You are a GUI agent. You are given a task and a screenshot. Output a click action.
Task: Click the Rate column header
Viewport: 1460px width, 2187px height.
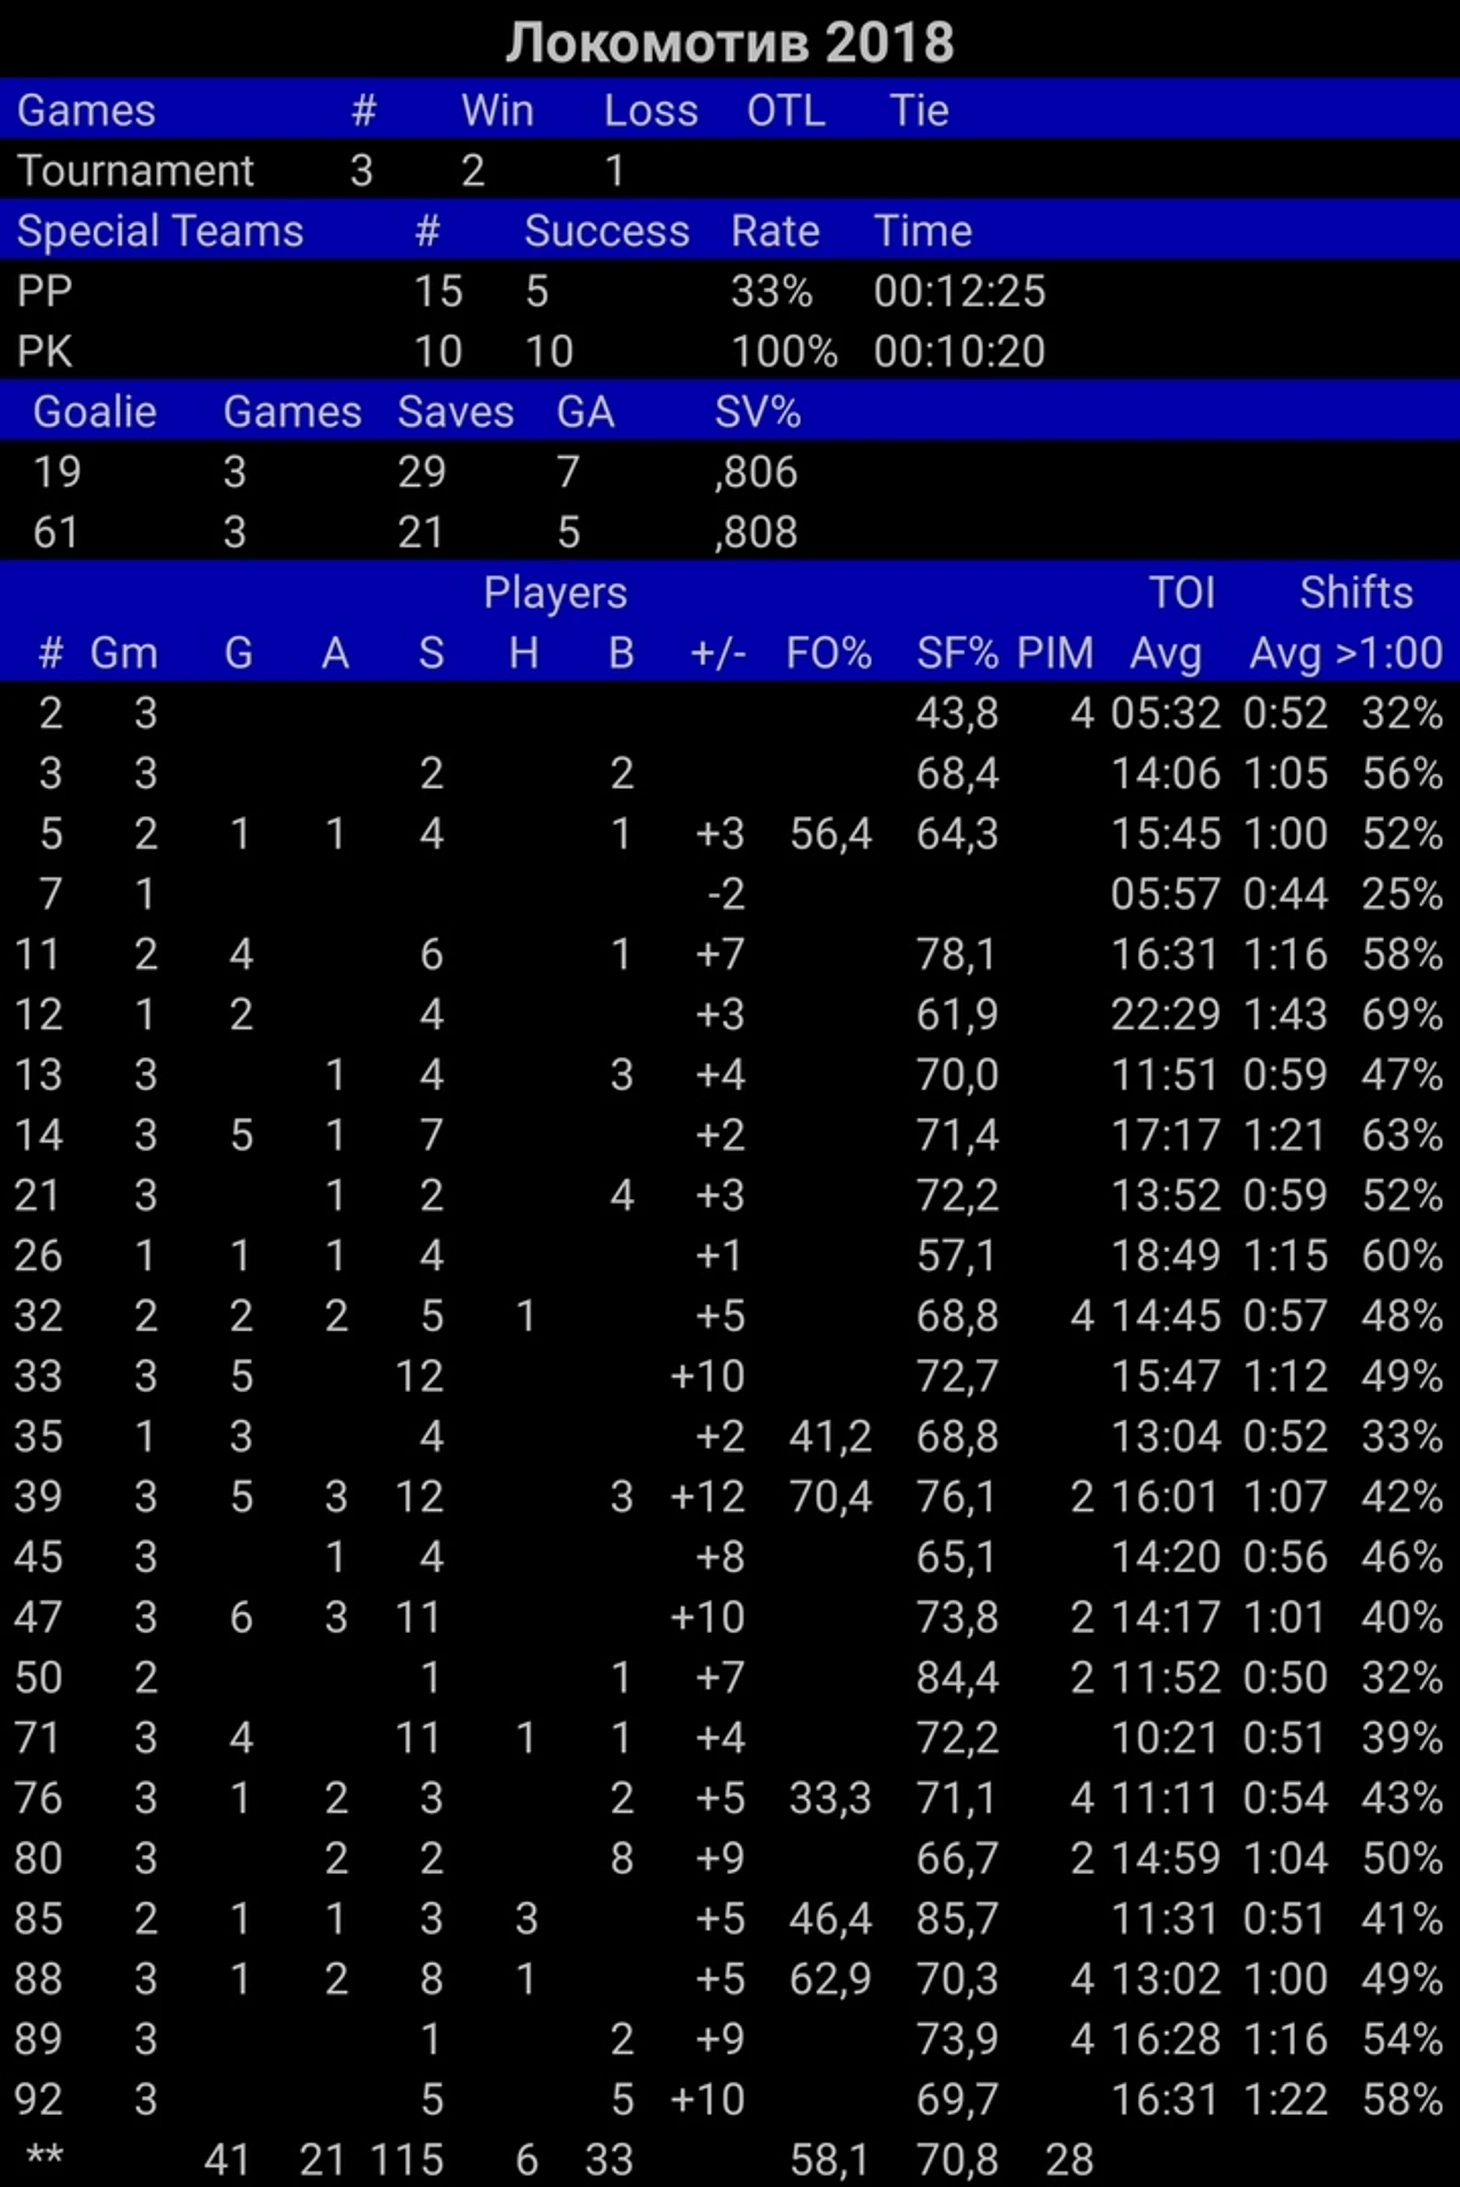[775, 231]
